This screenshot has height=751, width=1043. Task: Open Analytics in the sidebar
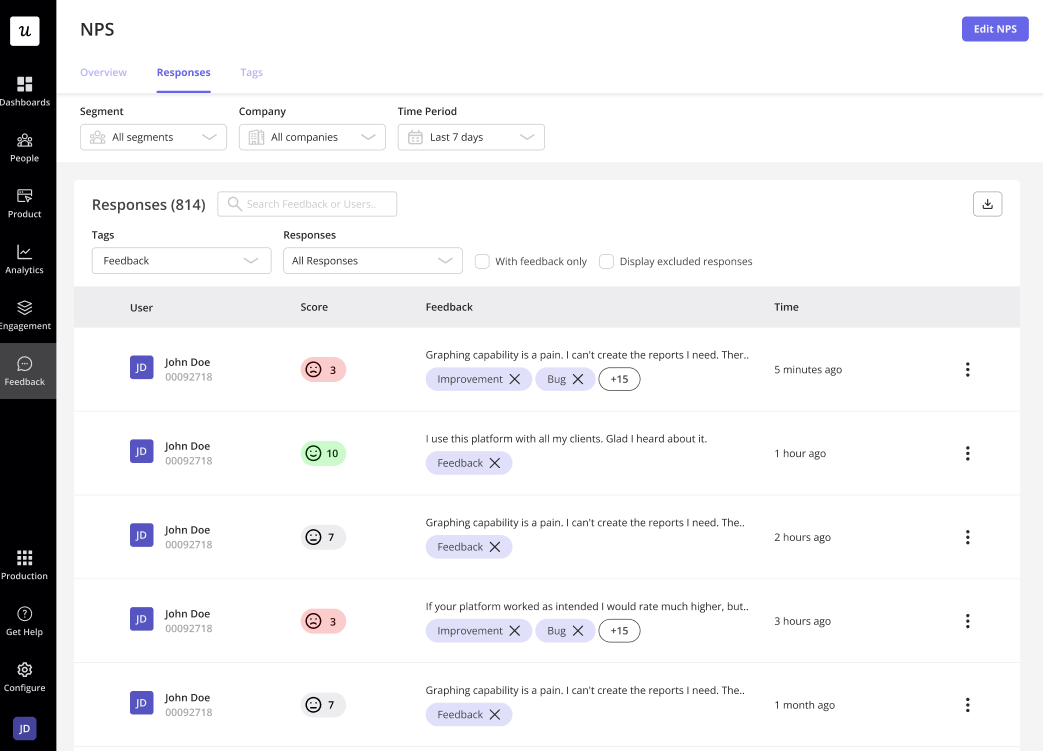pos(25,259)
